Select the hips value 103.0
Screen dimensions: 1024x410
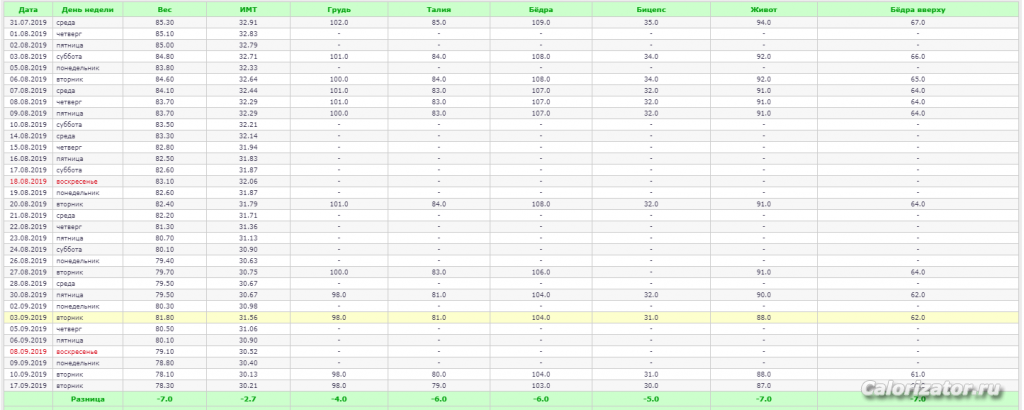[x=541, y=386]
